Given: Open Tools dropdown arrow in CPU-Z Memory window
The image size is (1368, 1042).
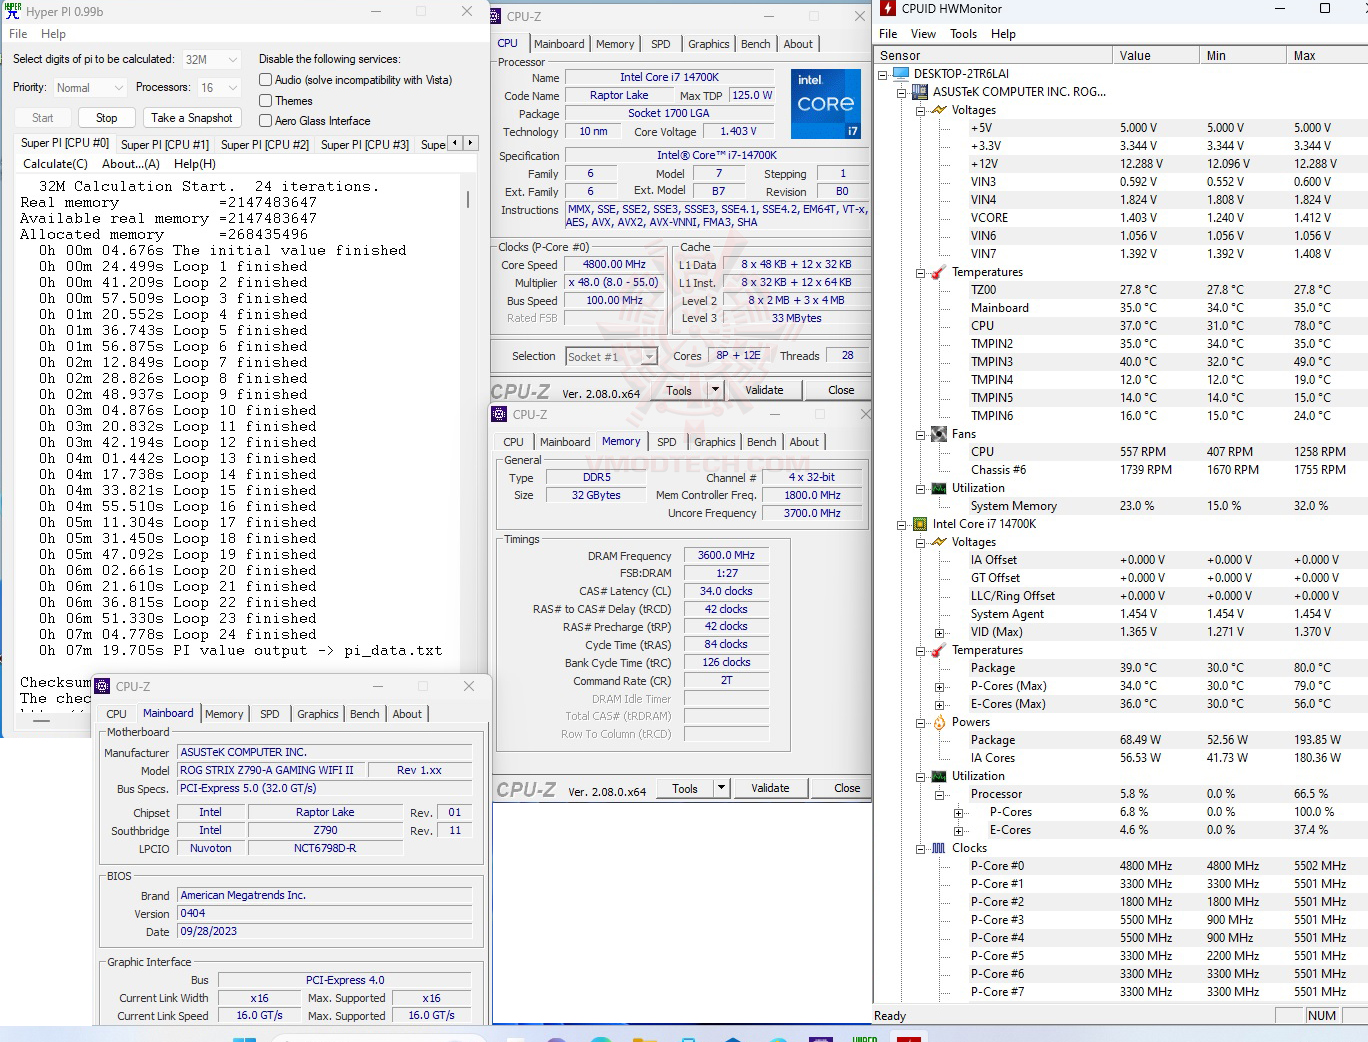Looking at the screenshot, I should click(x=722, y=788).
